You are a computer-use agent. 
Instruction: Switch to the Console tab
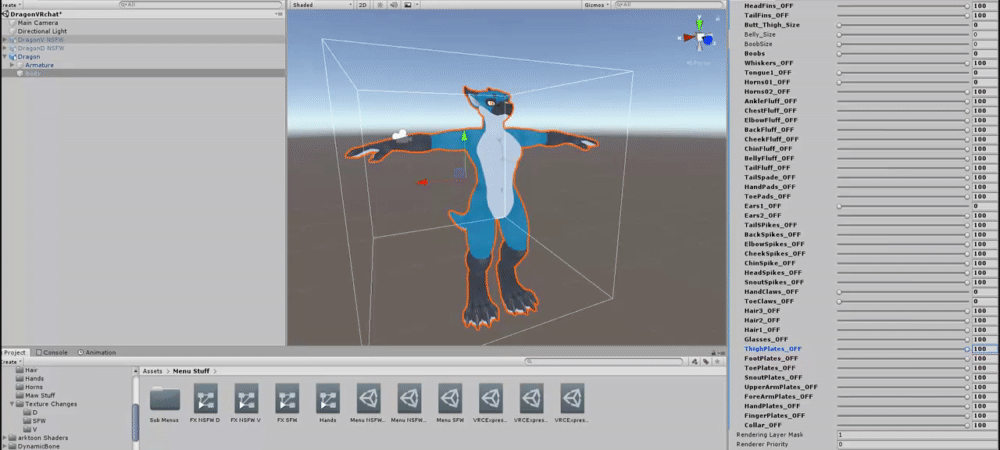coord(52,352)
